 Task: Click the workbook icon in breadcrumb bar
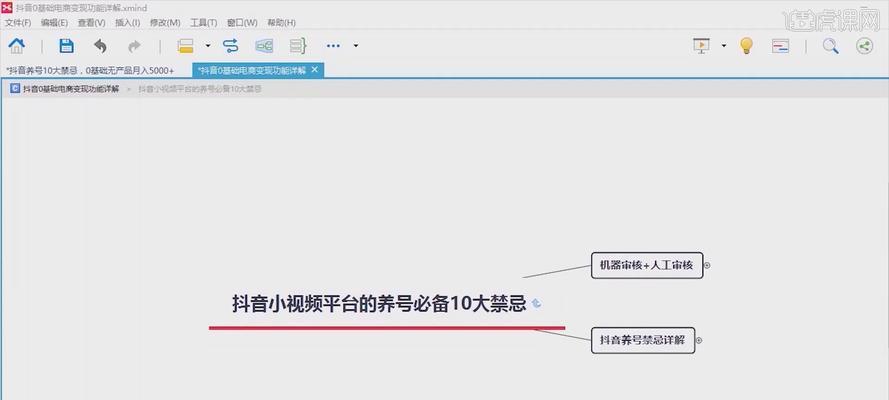click(15, 89)
